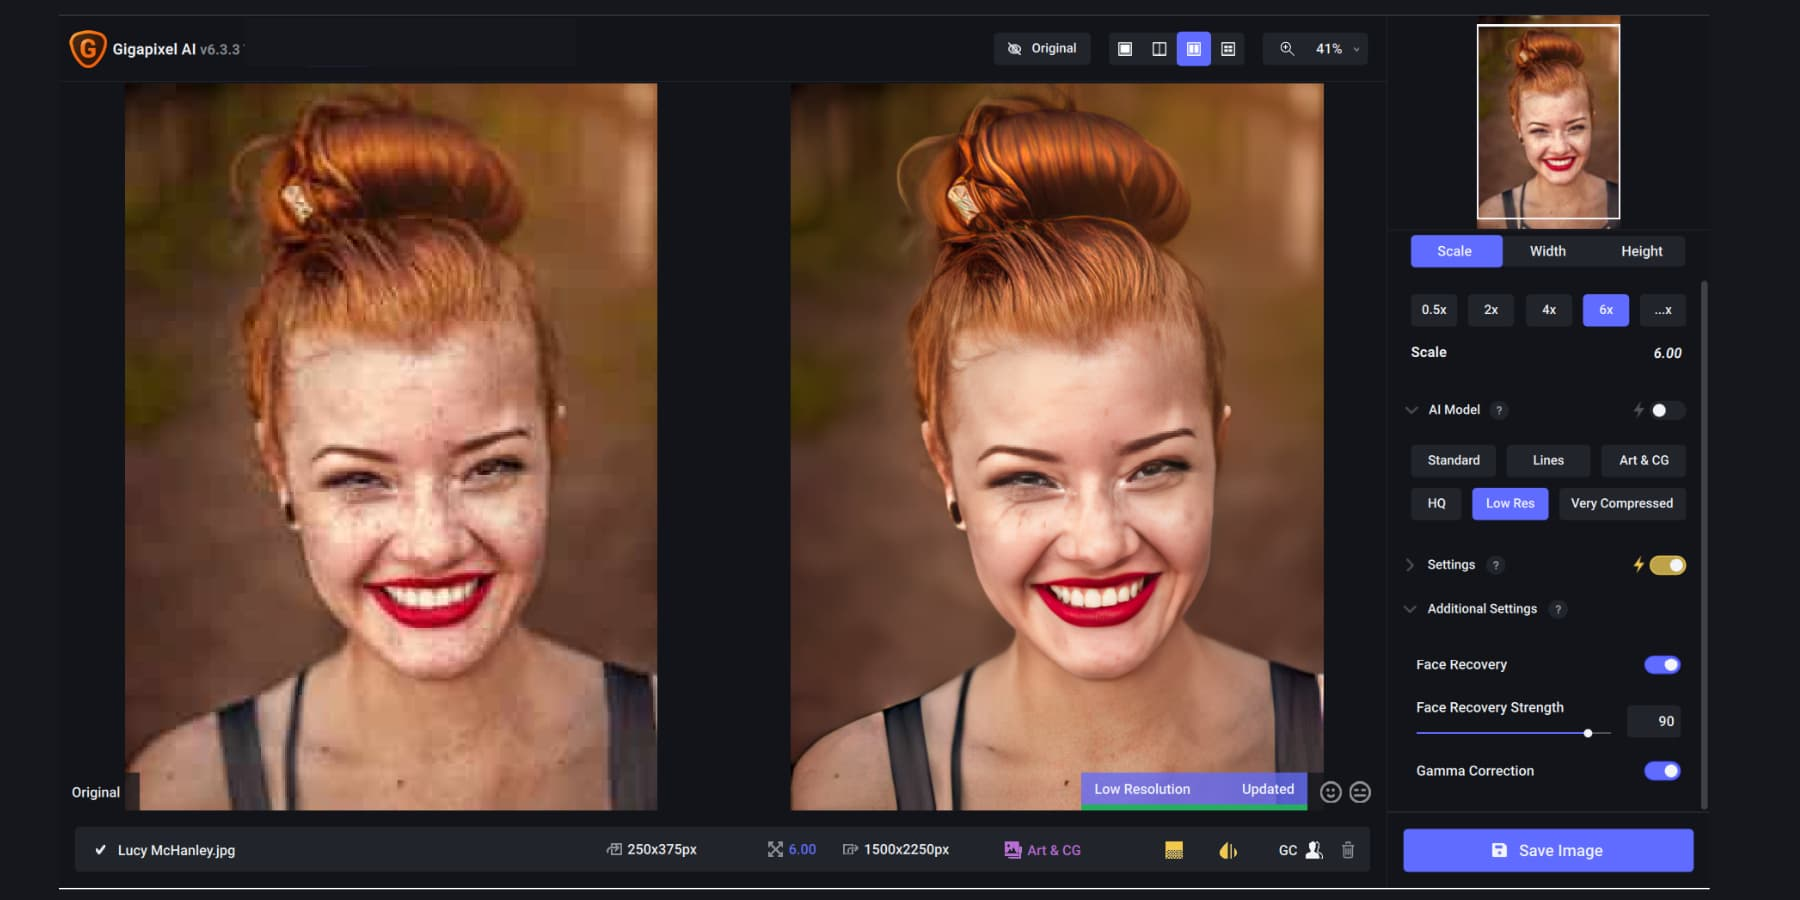Screen dimensions: 1800x900
Task: Select the Very Compressed model option
Action: coord(1622,503)
